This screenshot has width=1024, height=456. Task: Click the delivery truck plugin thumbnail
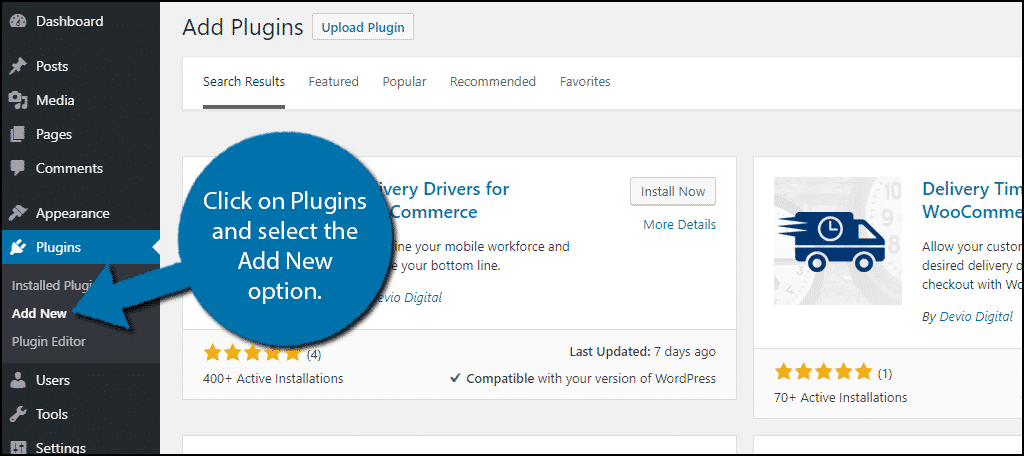(838, 241)
